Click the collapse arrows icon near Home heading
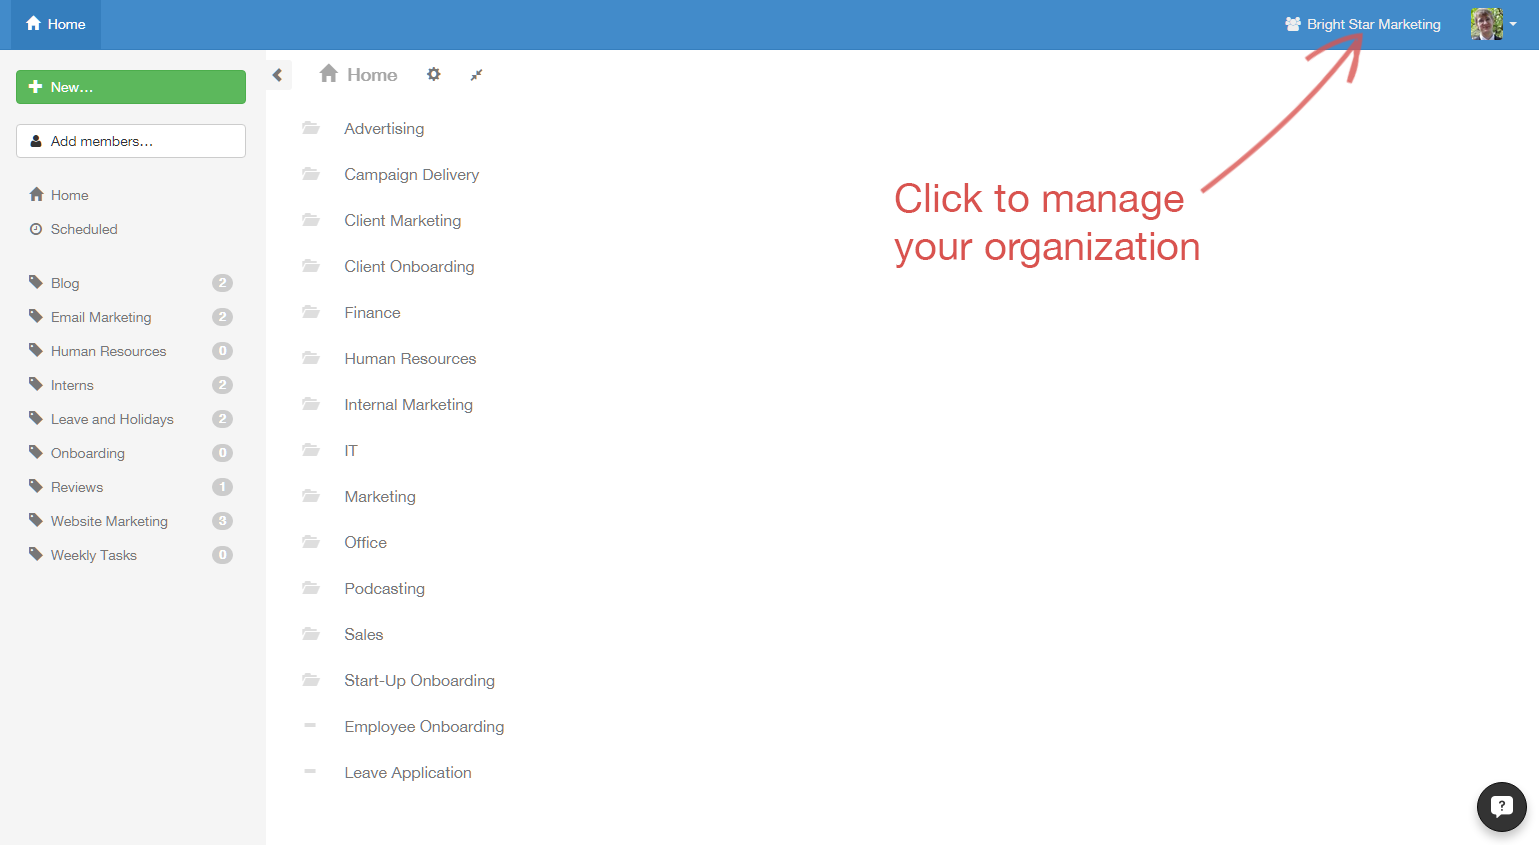Image resolution: width=1539 pixels, height=845 pixels. [x=476, y=75]
